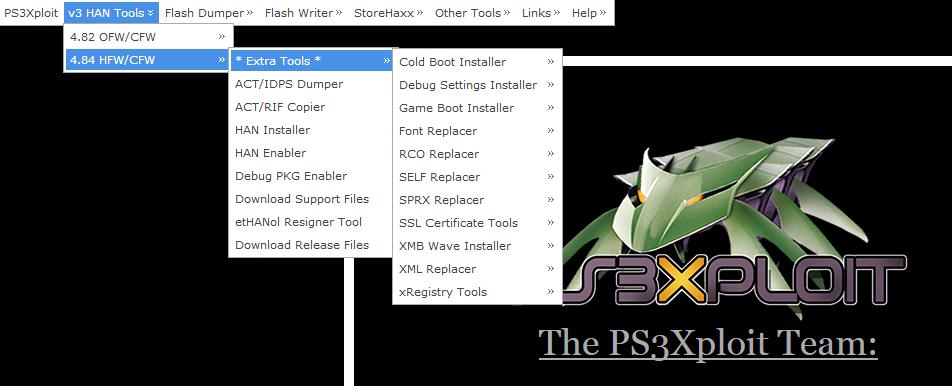
Task: Open the Links menu
Action: [x=541, y=13]
